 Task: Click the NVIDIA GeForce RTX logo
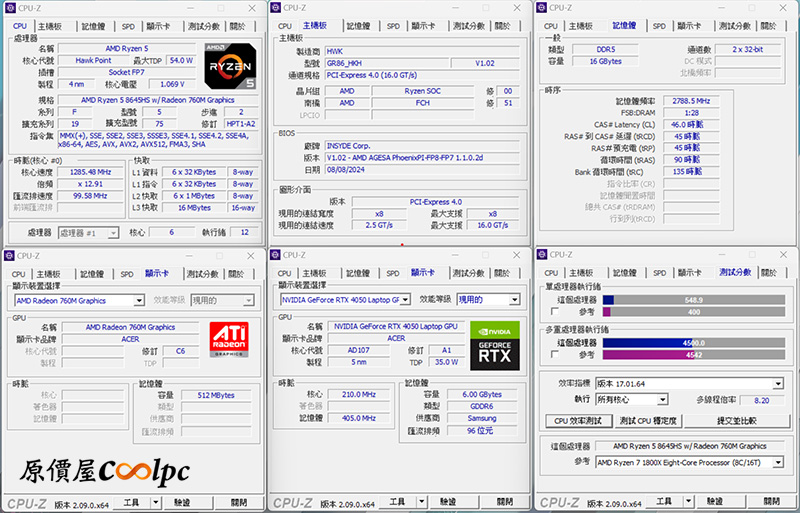coord(495,346)
